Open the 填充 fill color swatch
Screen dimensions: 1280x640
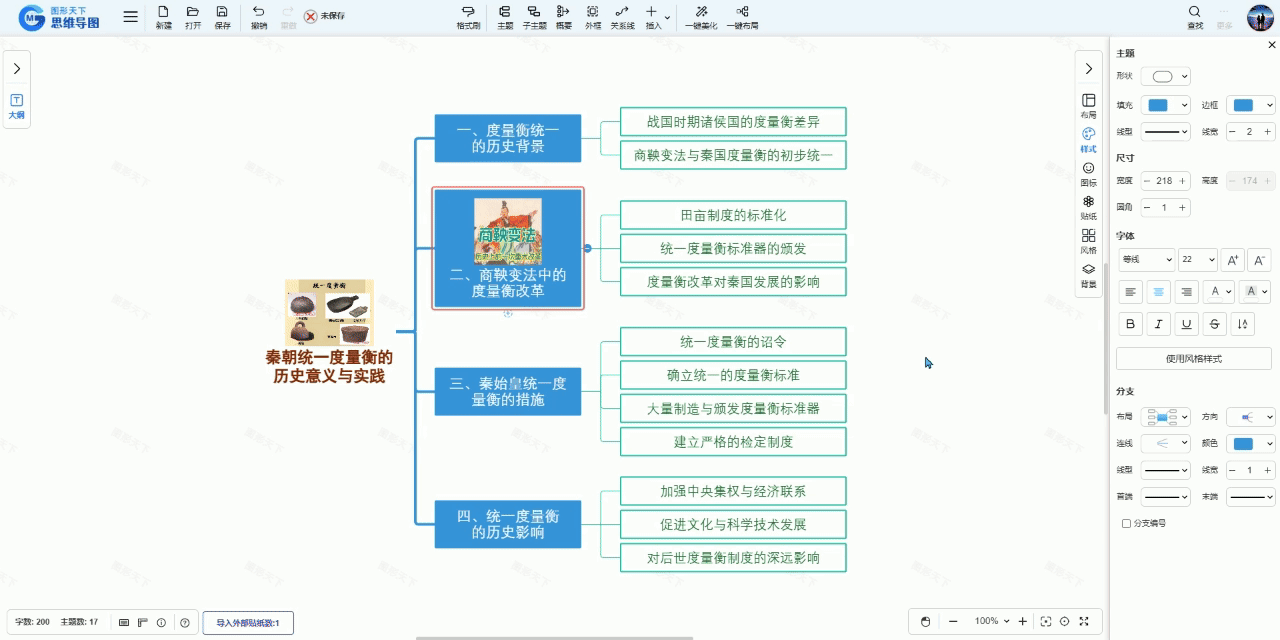click(x=1166, y=105)
